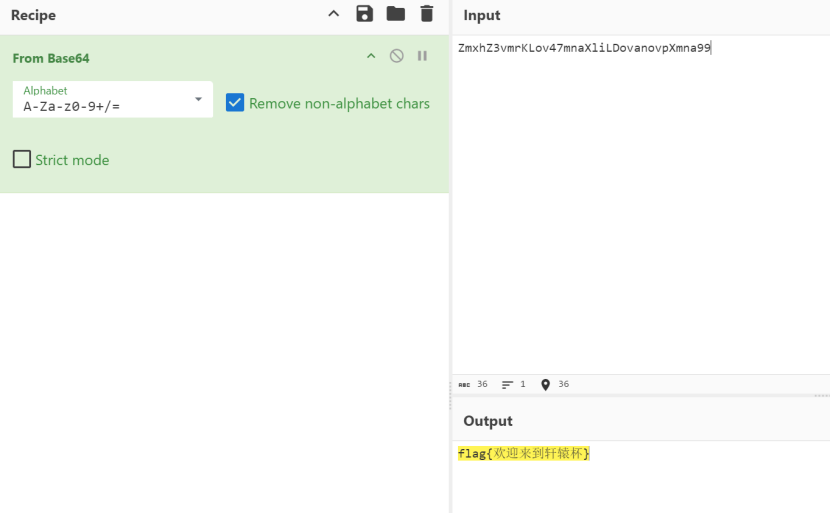Click the Strict mode label
The height and width of the screenshot is (513, 831).
(x=72, y=160)
